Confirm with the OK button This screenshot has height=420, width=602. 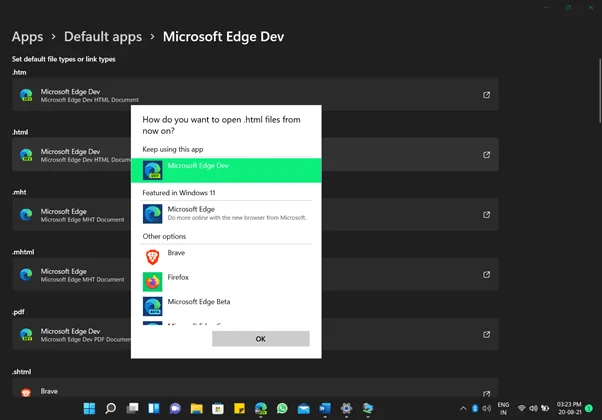[x=261, y=339]
